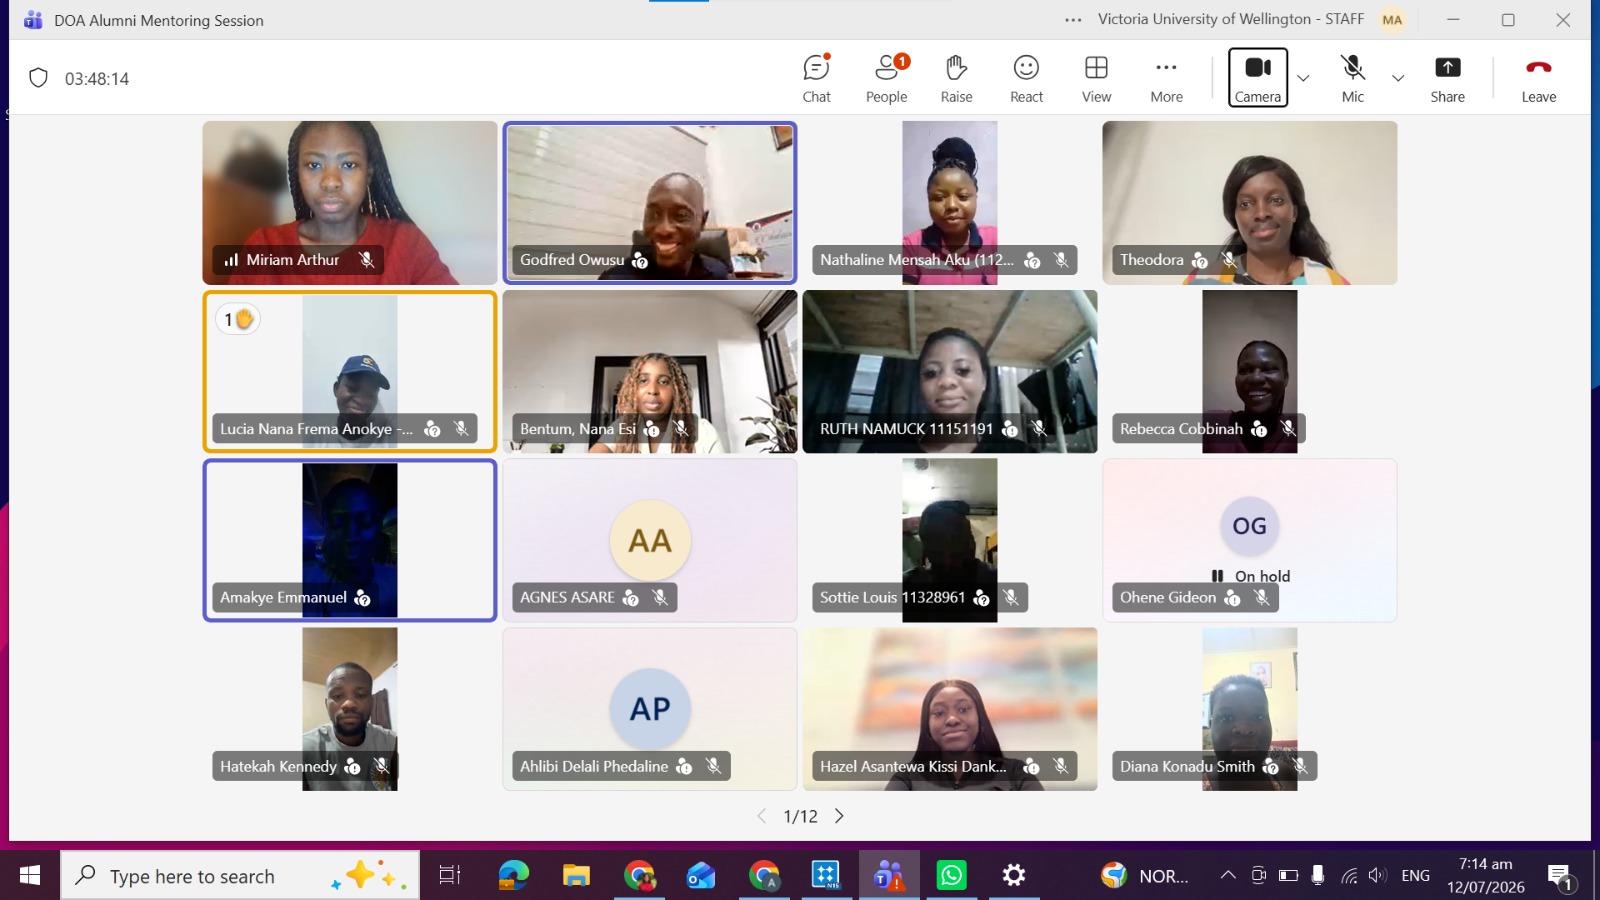Select Miriam Arthur's video tile
The height and width of the screenshot is (900, 1600).
pos(350,203)
